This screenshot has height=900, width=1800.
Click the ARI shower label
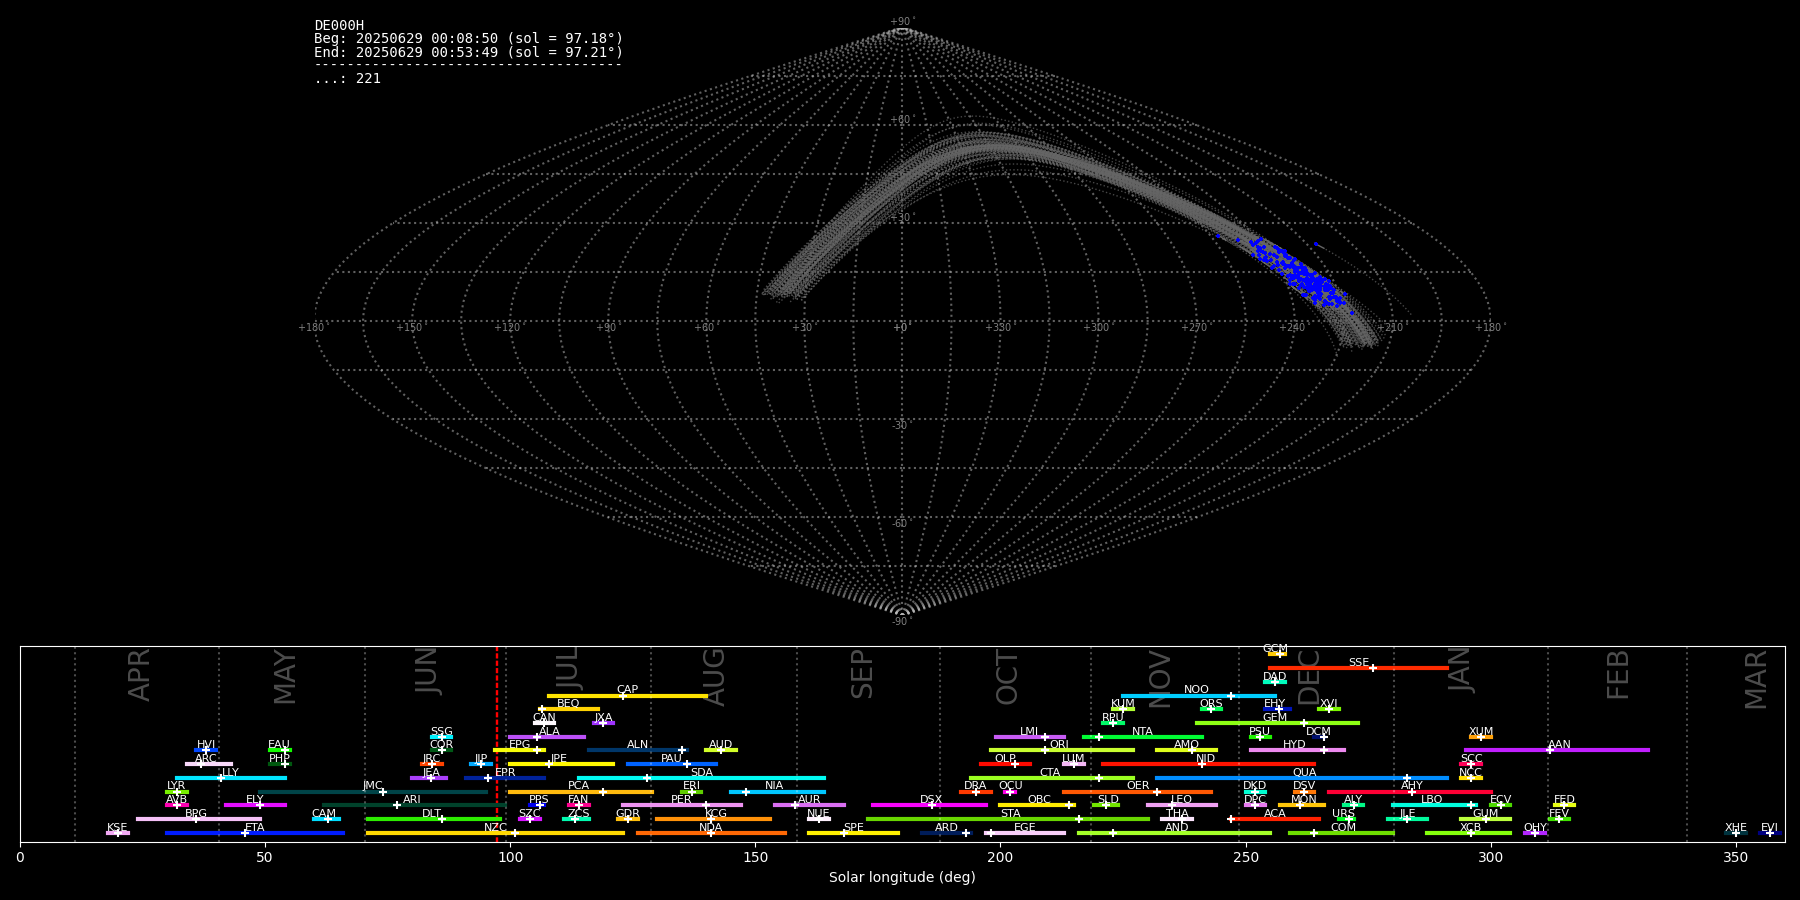[x=412, y=800]
